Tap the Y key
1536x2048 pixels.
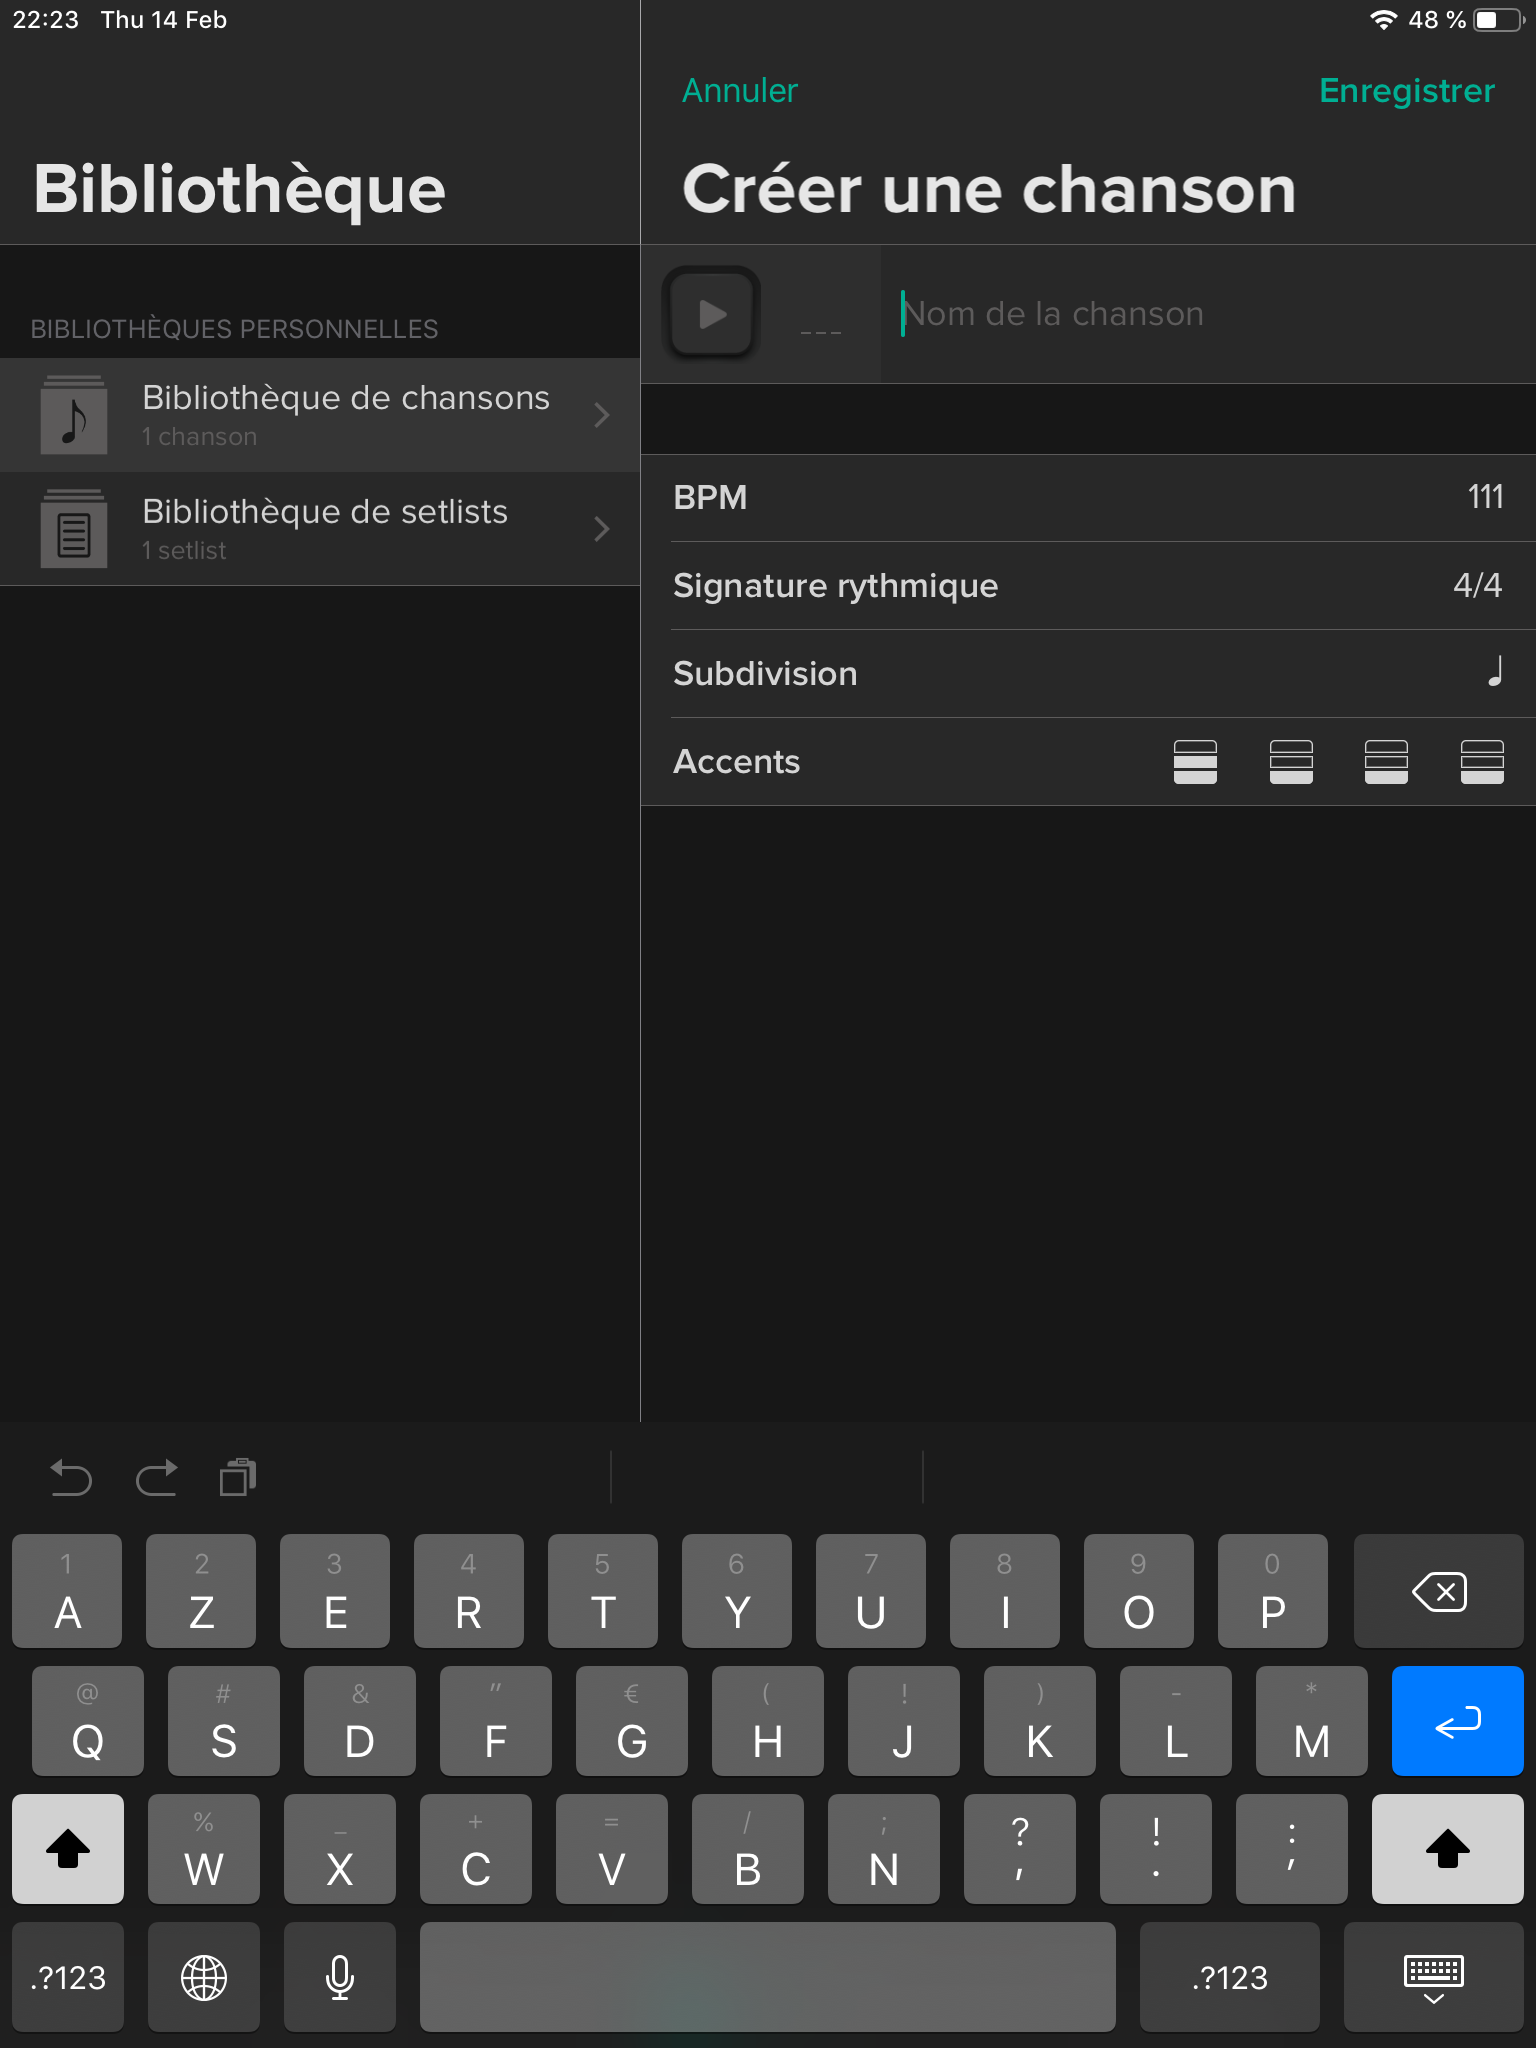737,1591
